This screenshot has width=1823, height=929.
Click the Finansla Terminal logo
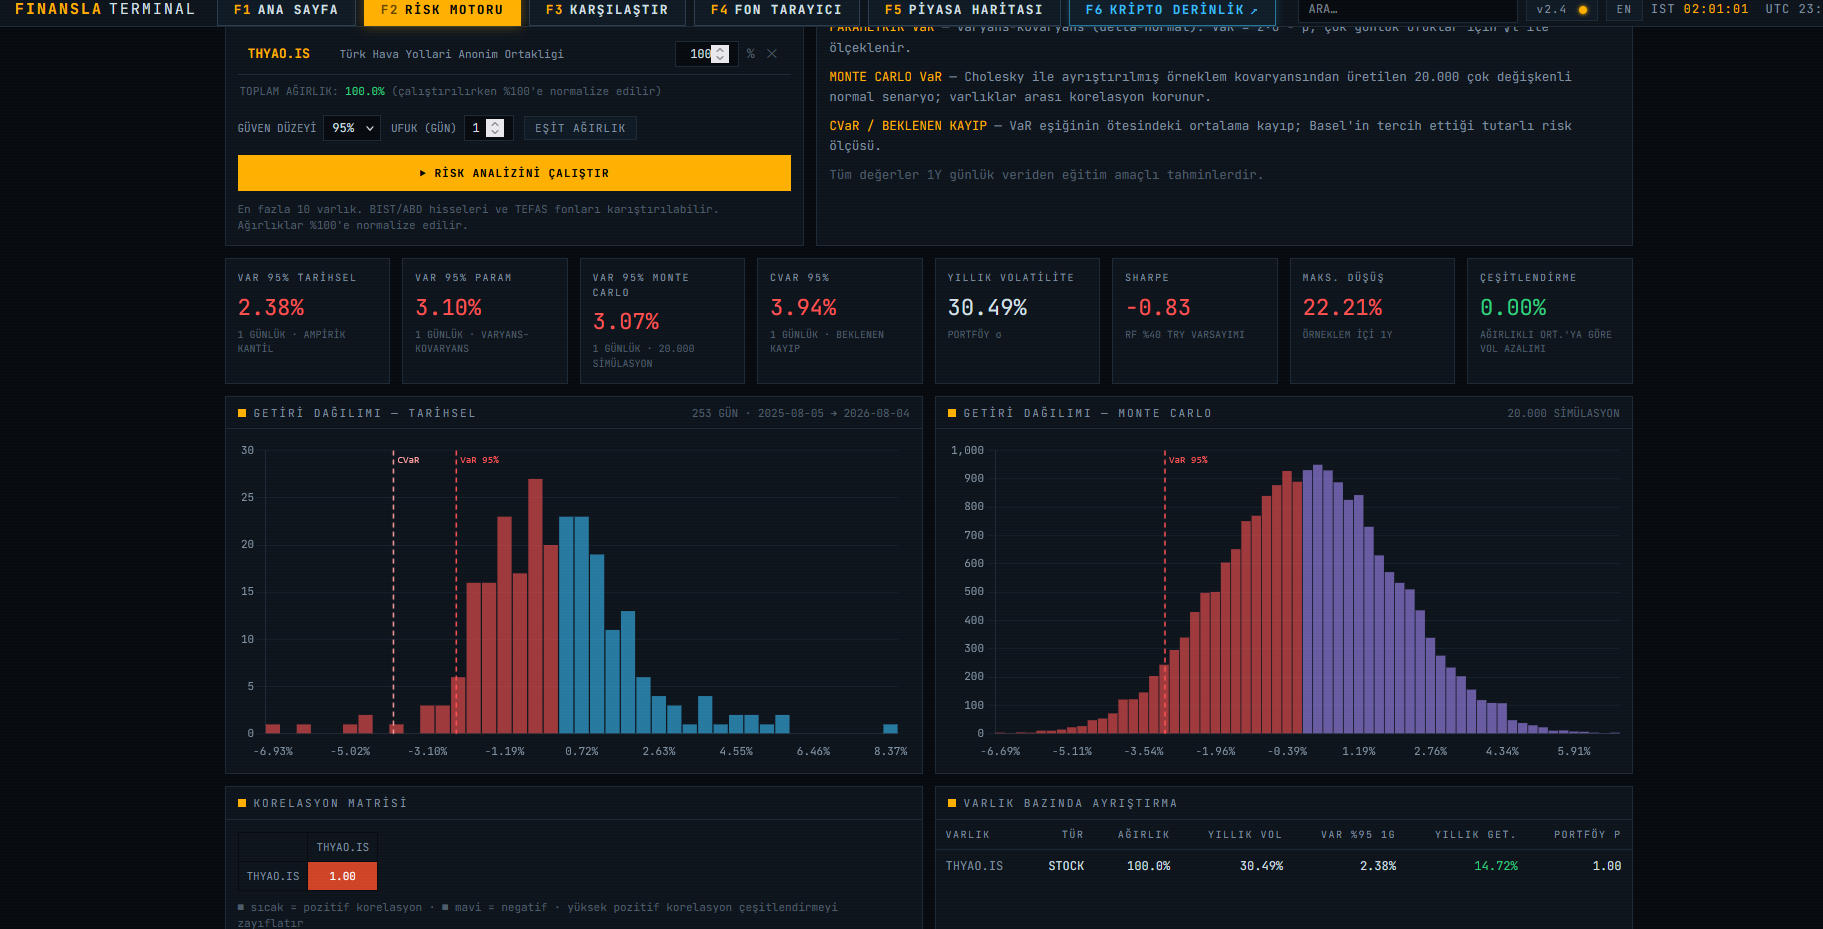[105, 9]
